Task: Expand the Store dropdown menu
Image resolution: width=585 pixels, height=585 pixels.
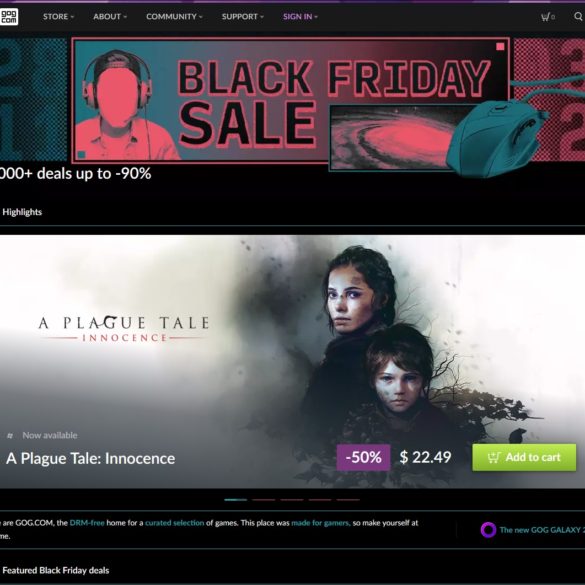Action: click(x=59, y=16)
